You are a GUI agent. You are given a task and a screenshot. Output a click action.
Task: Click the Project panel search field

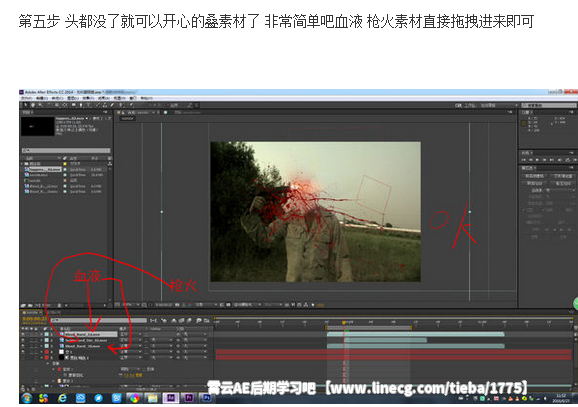click(x=66, y=150)
